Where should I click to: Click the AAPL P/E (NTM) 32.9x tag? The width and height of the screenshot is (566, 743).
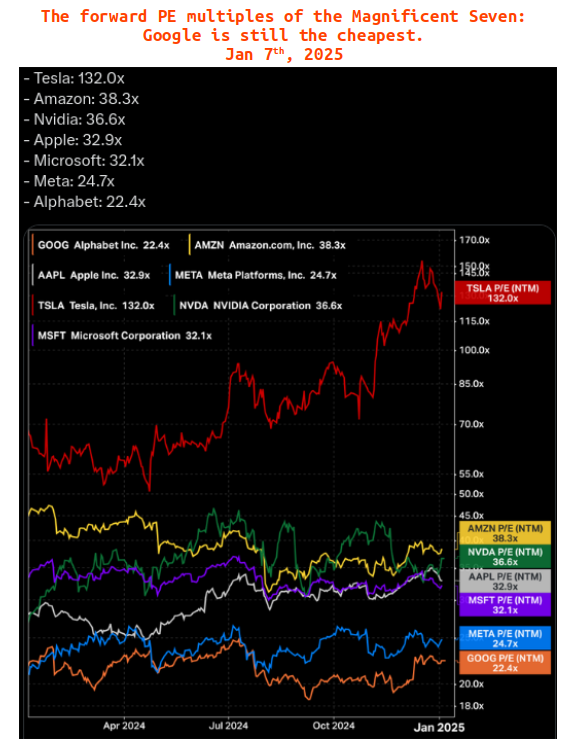(505, 581)
